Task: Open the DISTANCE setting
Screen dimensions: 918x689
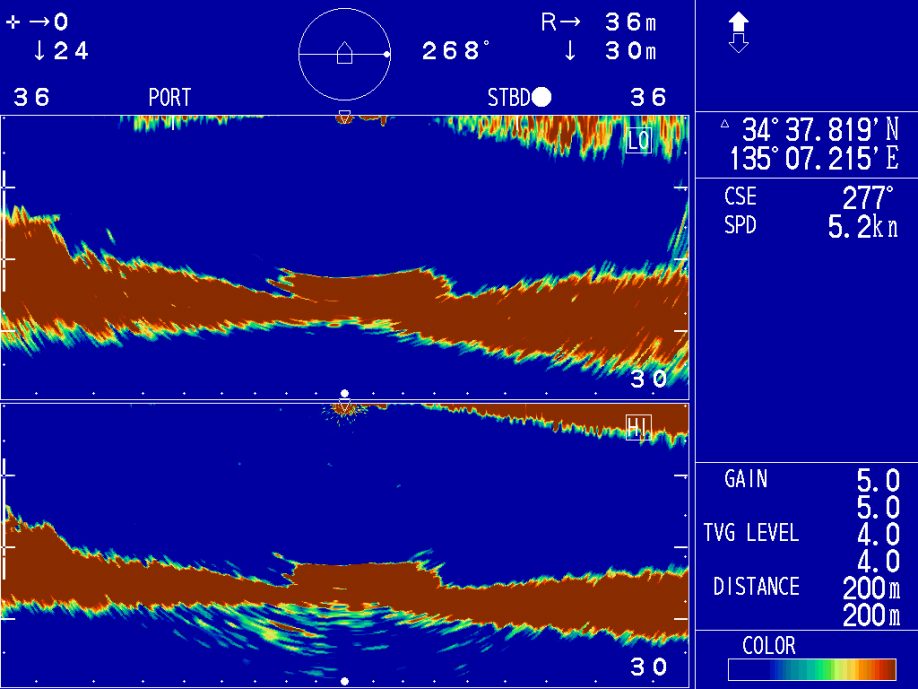Action: coord(756,587)
